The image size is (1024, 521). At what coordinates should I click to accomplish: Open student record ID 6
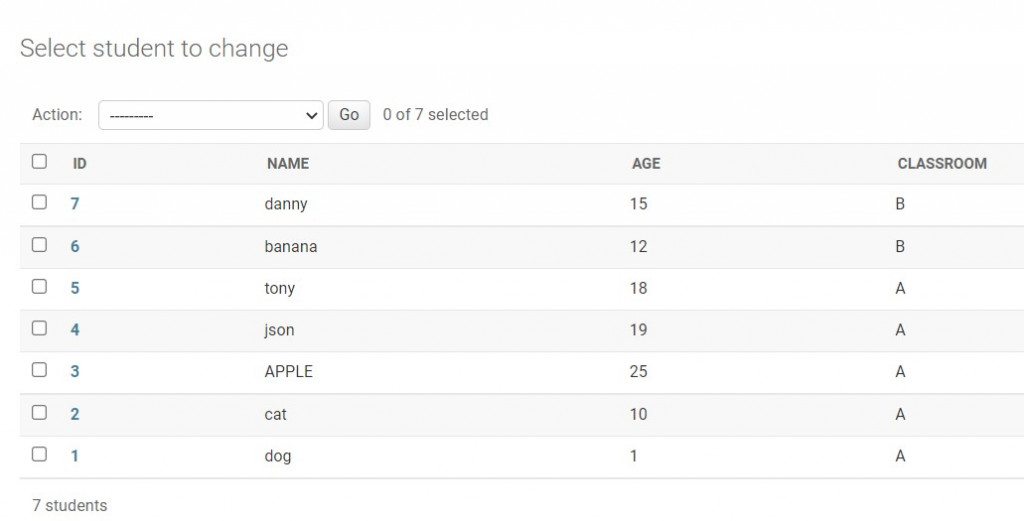[75, 246]
